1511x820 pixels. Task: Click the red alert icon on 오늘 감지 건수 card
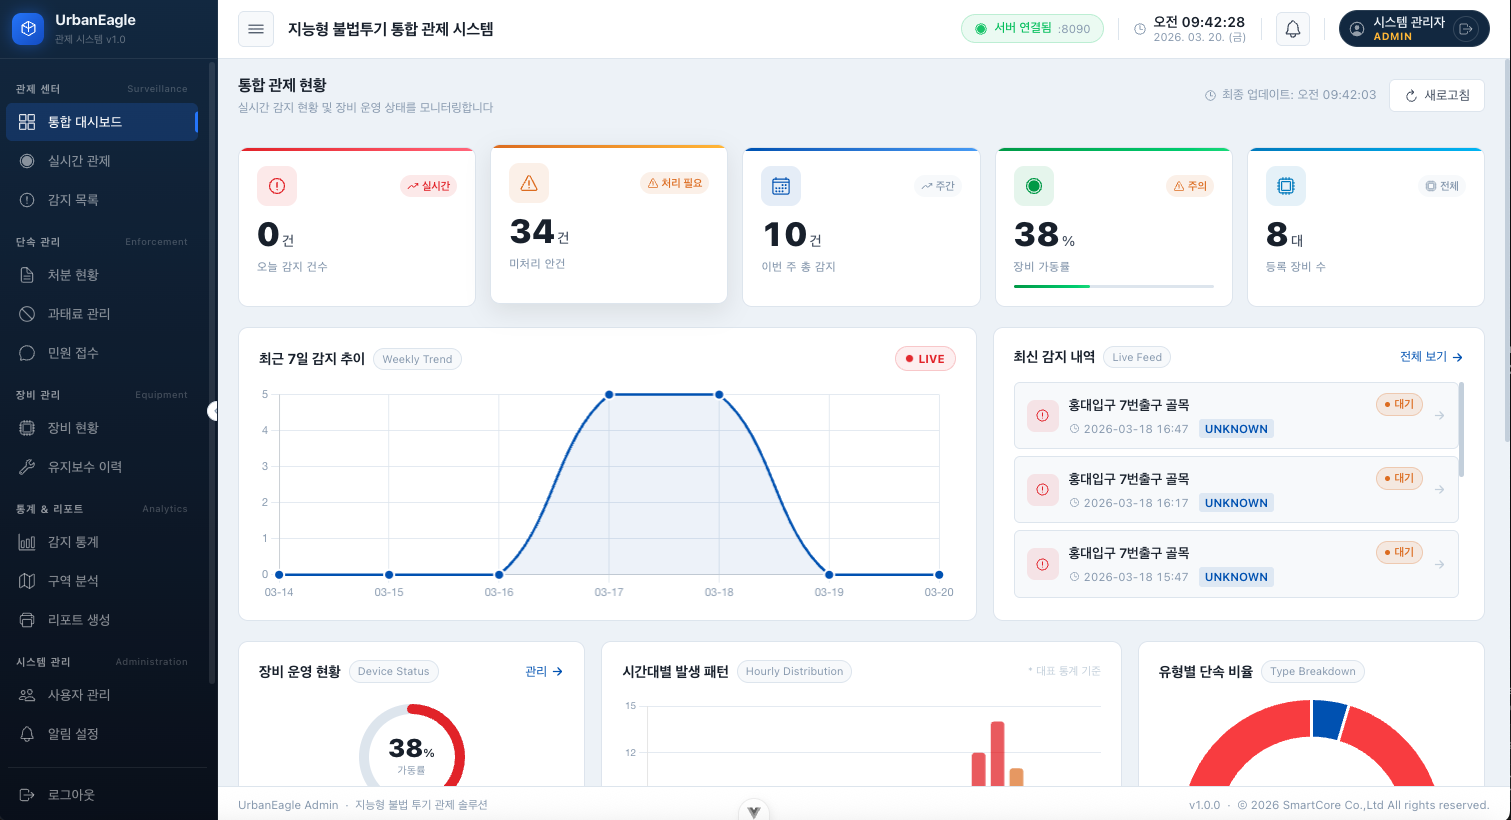[277, 186]
